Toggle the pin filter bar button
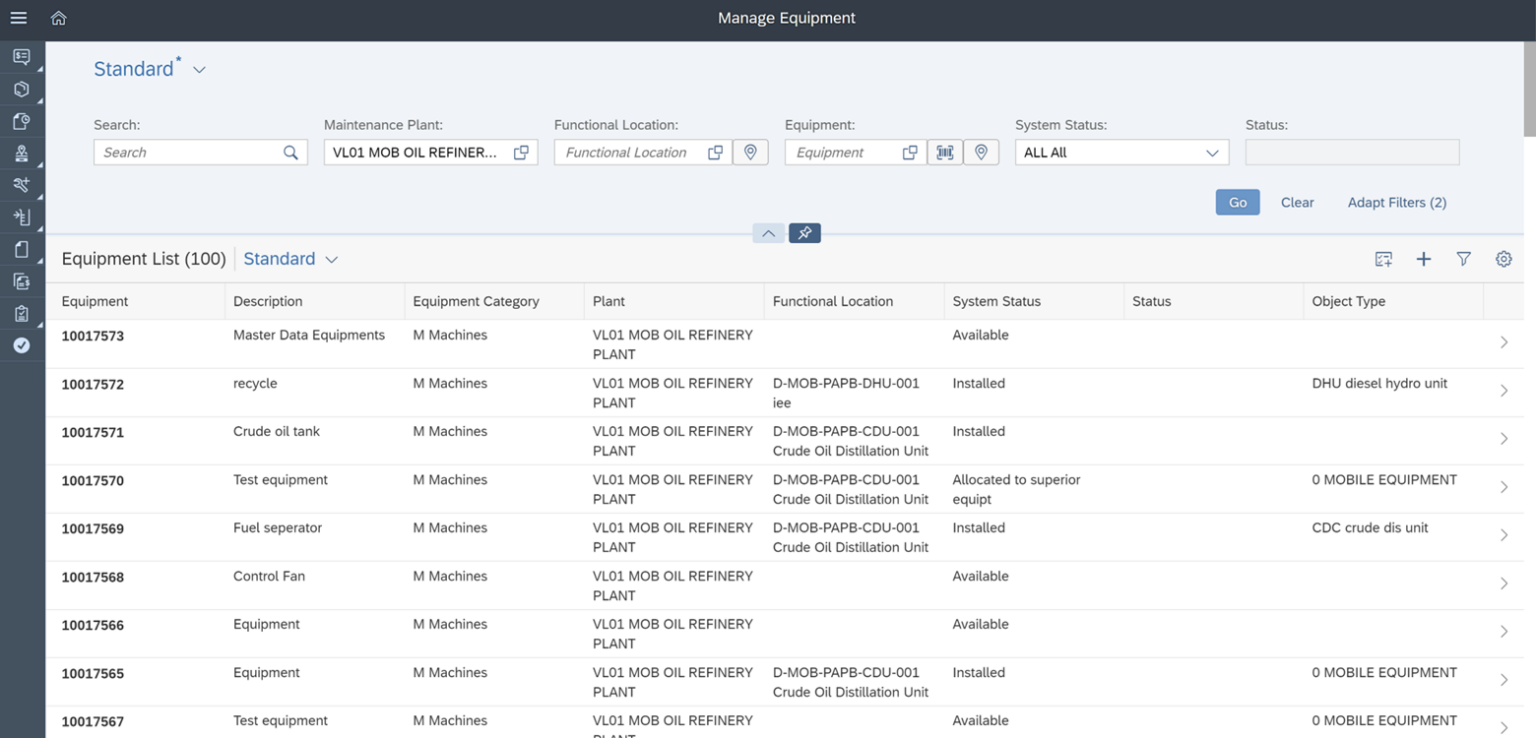The image size is (1536, 738). [805, 233]
